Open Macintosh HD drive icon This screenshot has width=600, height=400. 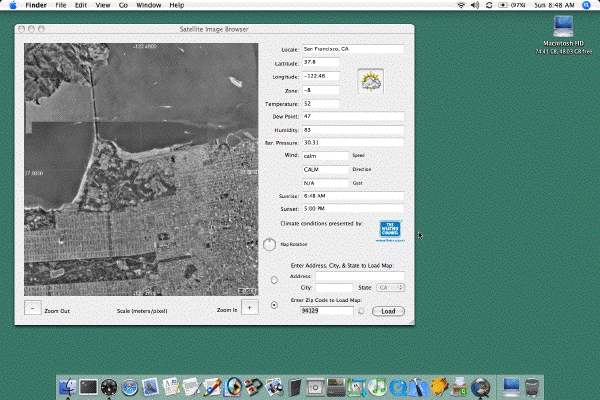pos(563,27)
